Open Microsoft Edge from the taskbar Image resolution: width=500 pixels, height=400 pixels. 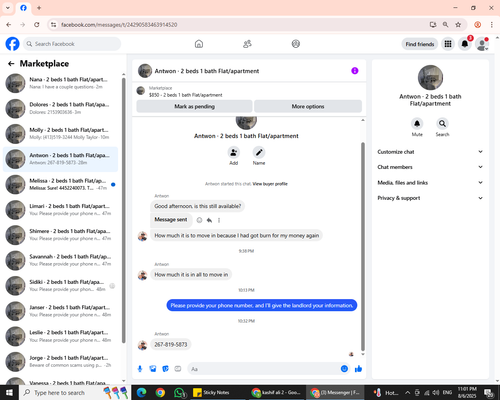click(x=141, y=393)
